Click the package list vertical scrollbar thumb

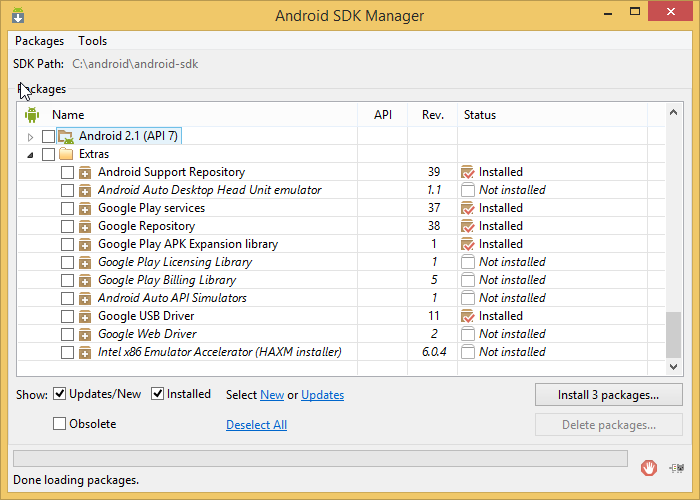click(673, 338)
